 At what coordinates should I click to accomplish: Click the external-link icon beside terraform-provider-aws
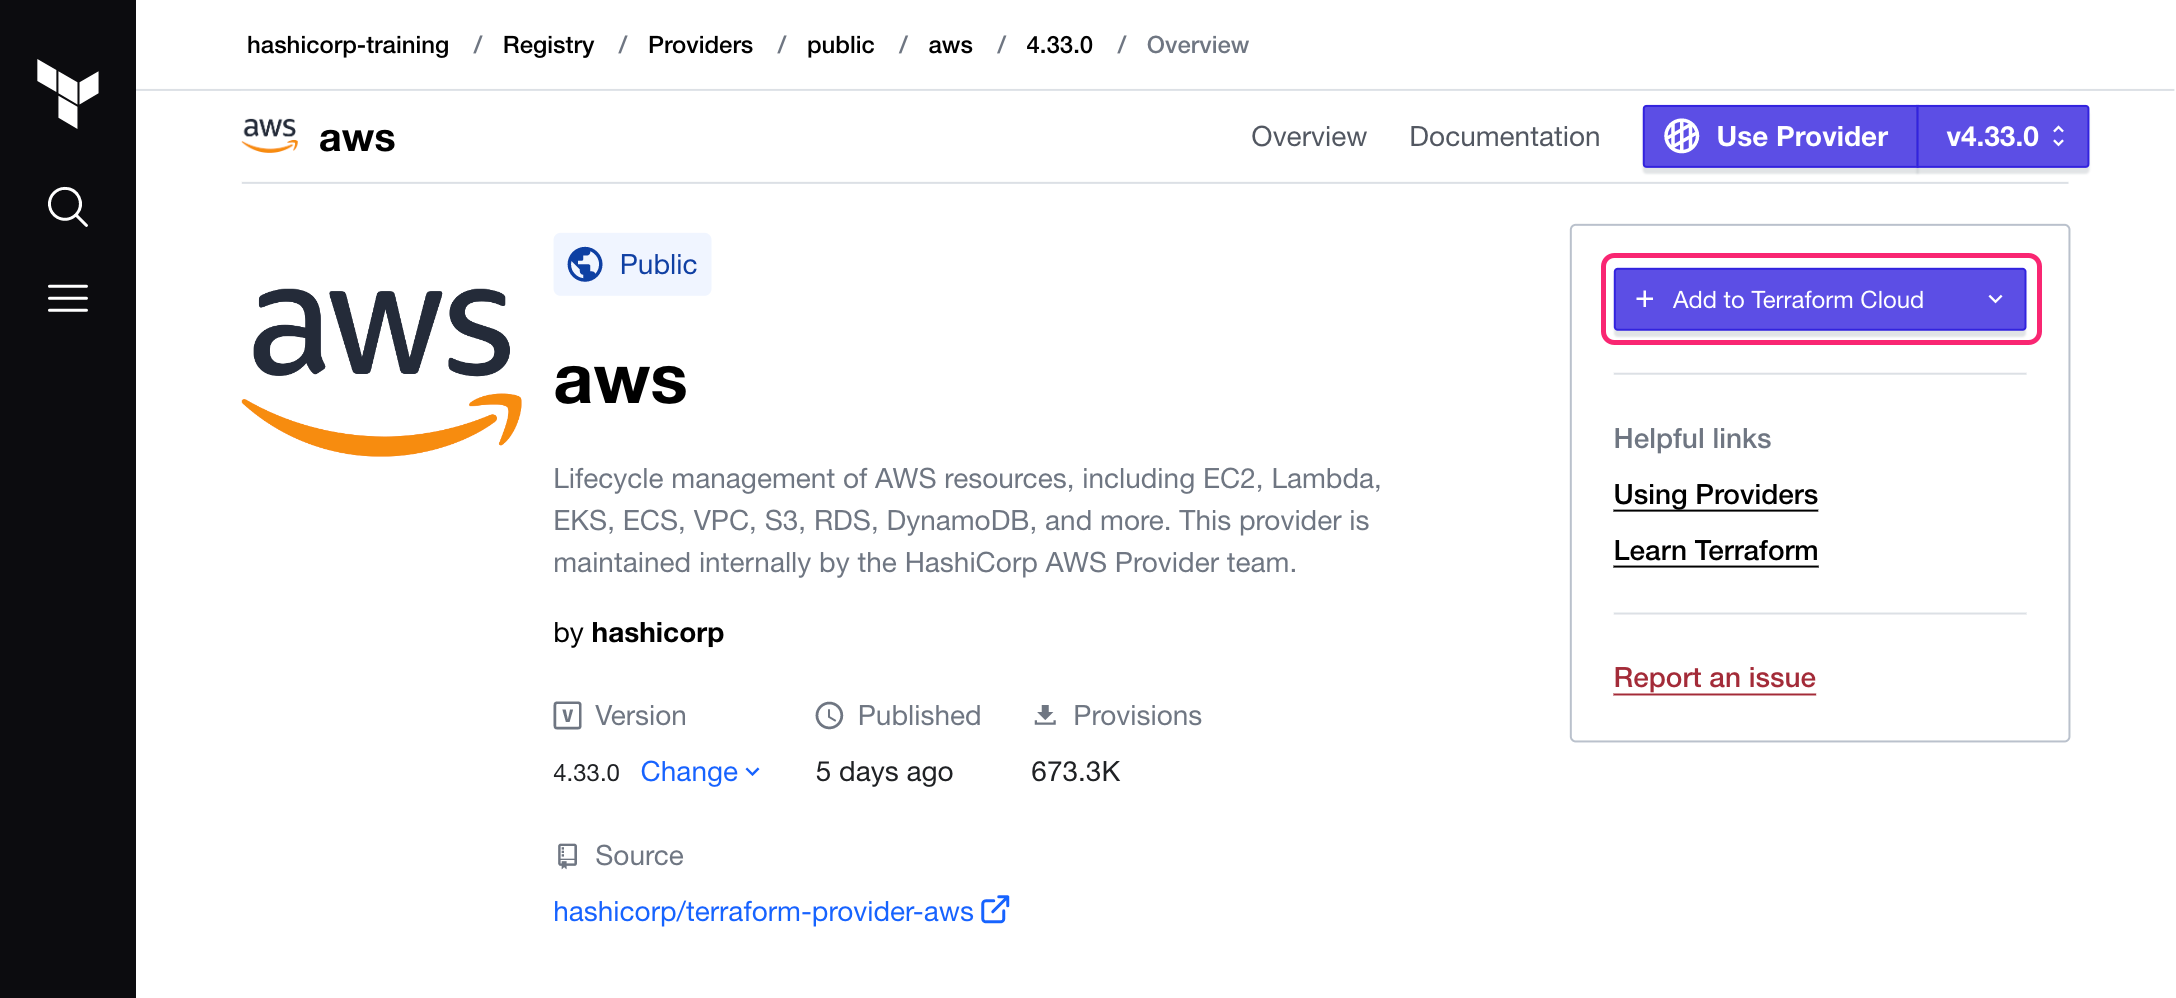coord(994,910)
